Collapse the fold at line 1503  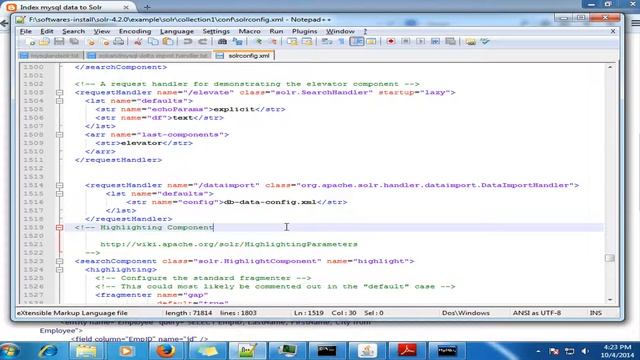(60, 93)
